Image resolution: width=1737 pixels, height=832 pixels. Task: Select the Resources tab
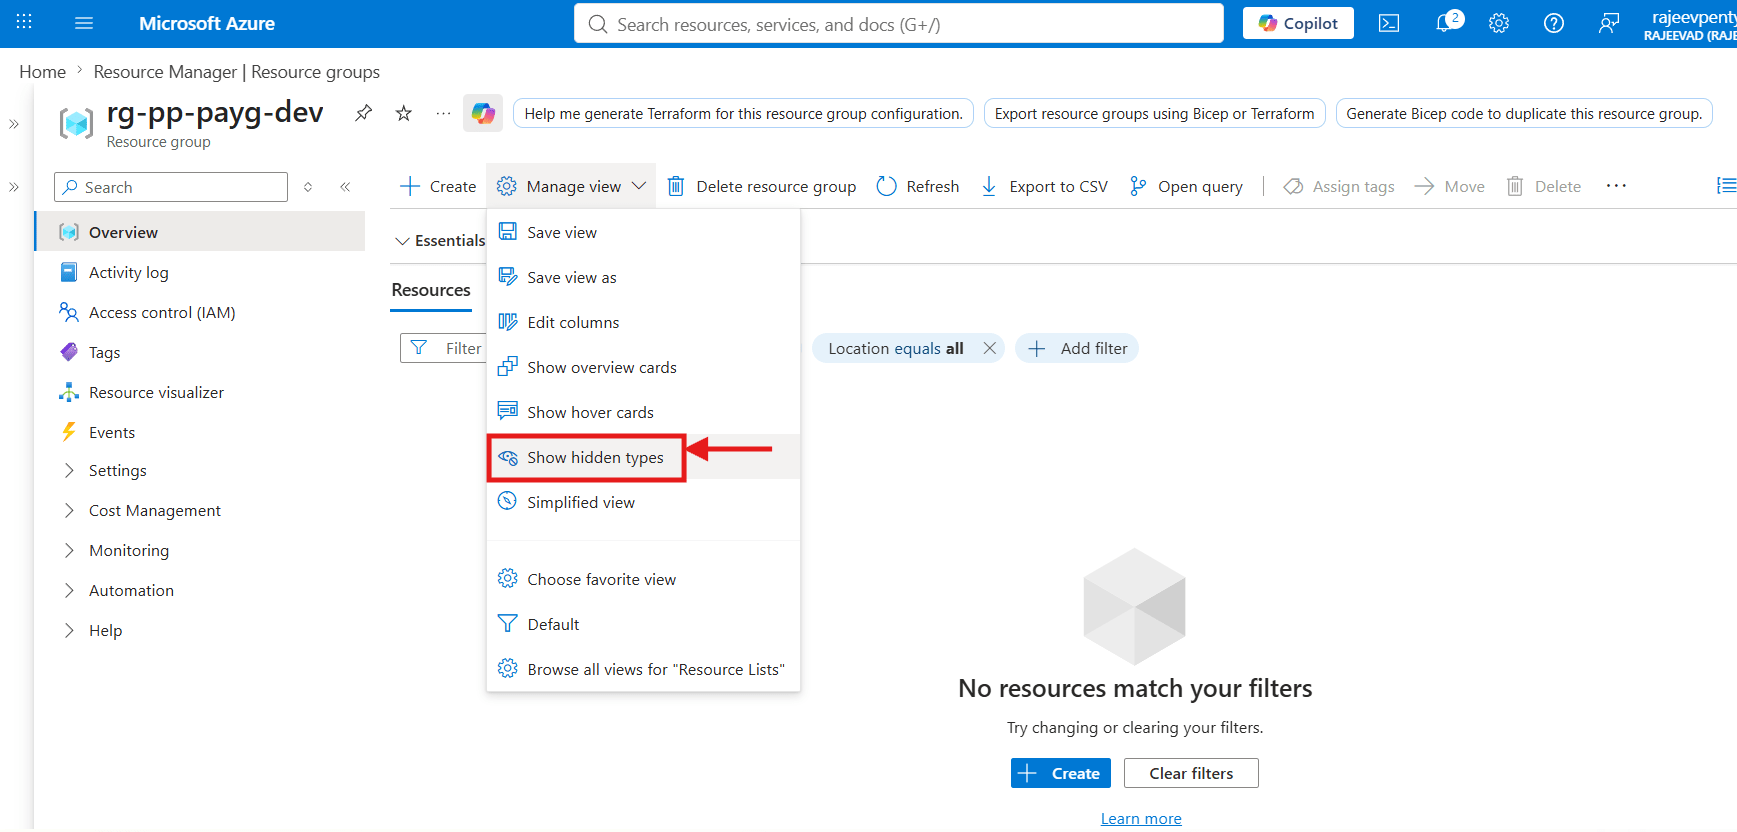pos(431,290)
